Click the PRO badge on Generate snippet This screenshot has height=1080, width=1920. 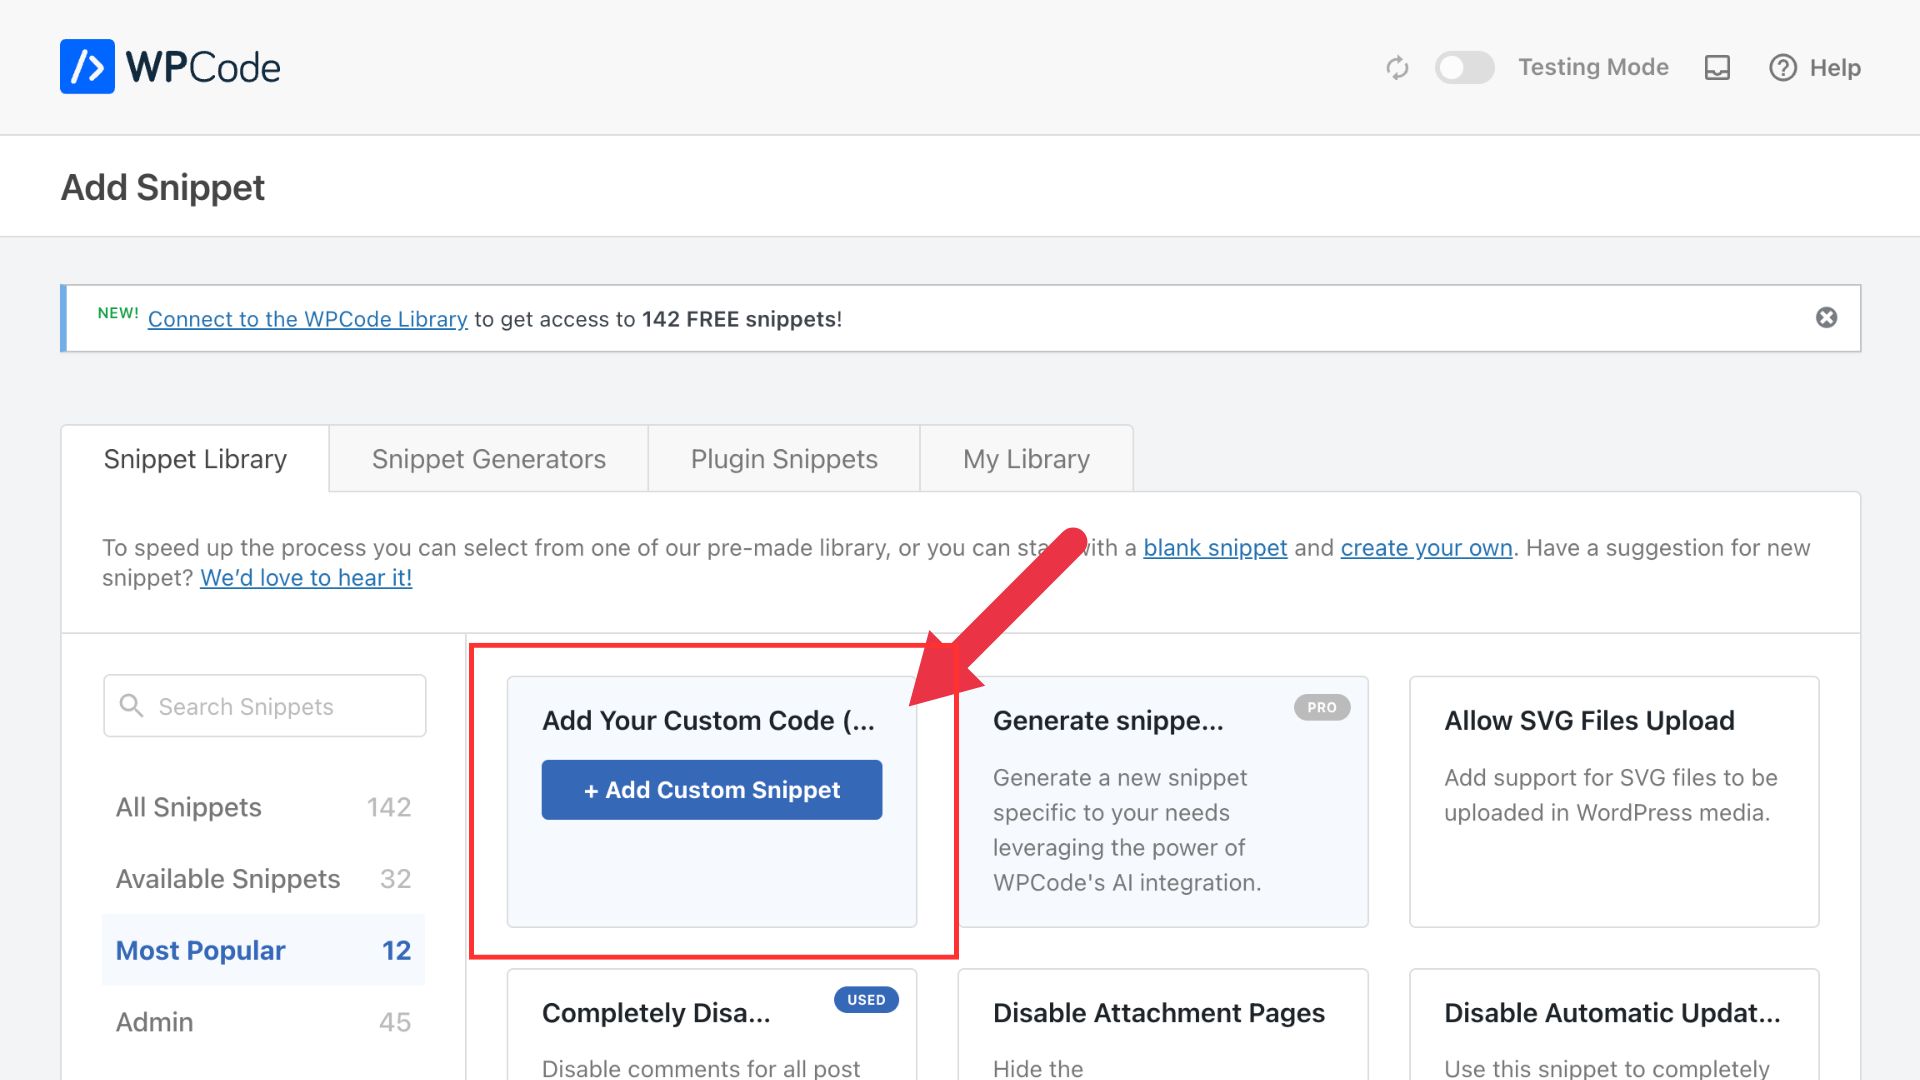[x=1322, y=707]
